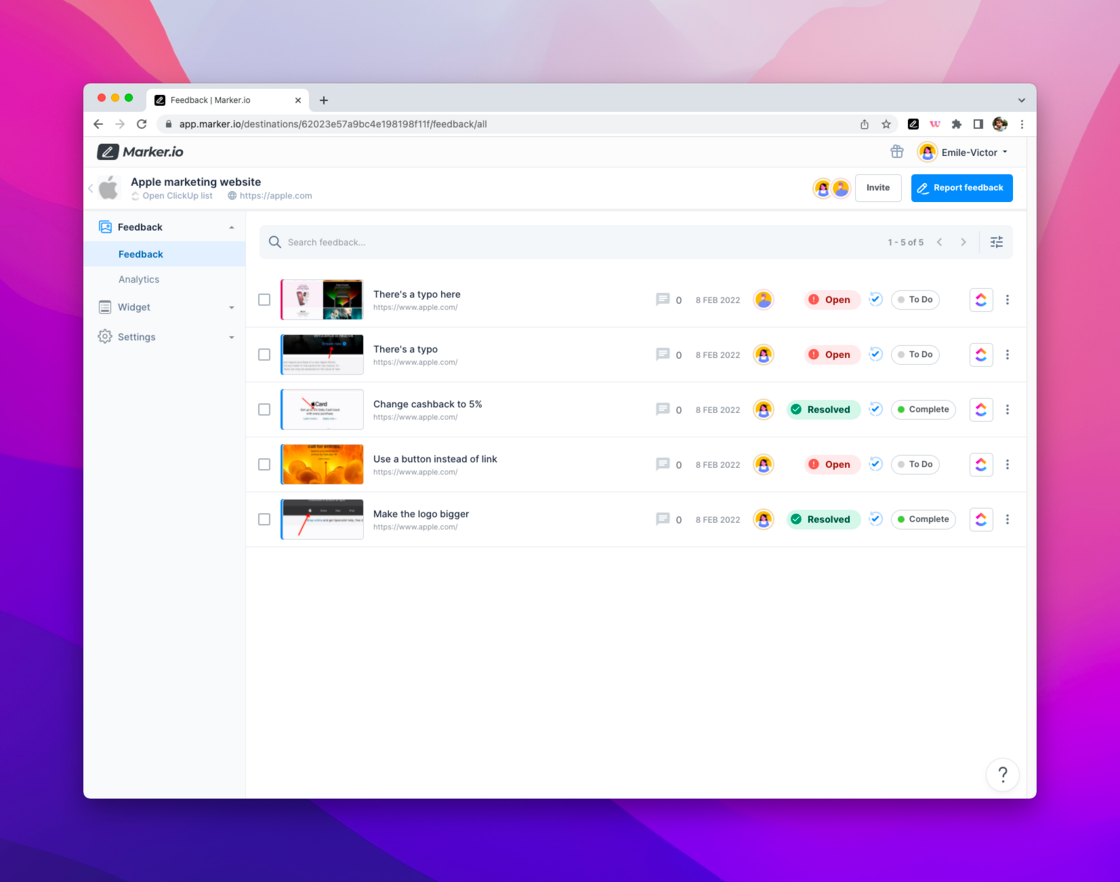Open a new browser tab
The image size is (1120, 882).
click(324, 100)
